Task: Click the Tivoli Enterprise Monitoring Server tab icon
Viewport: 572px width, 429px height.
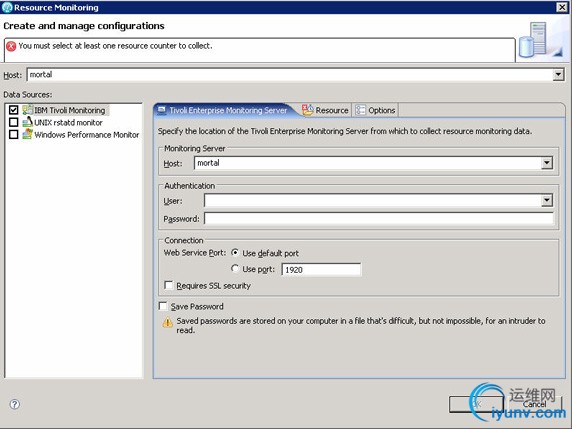Action: click(162, 110)
